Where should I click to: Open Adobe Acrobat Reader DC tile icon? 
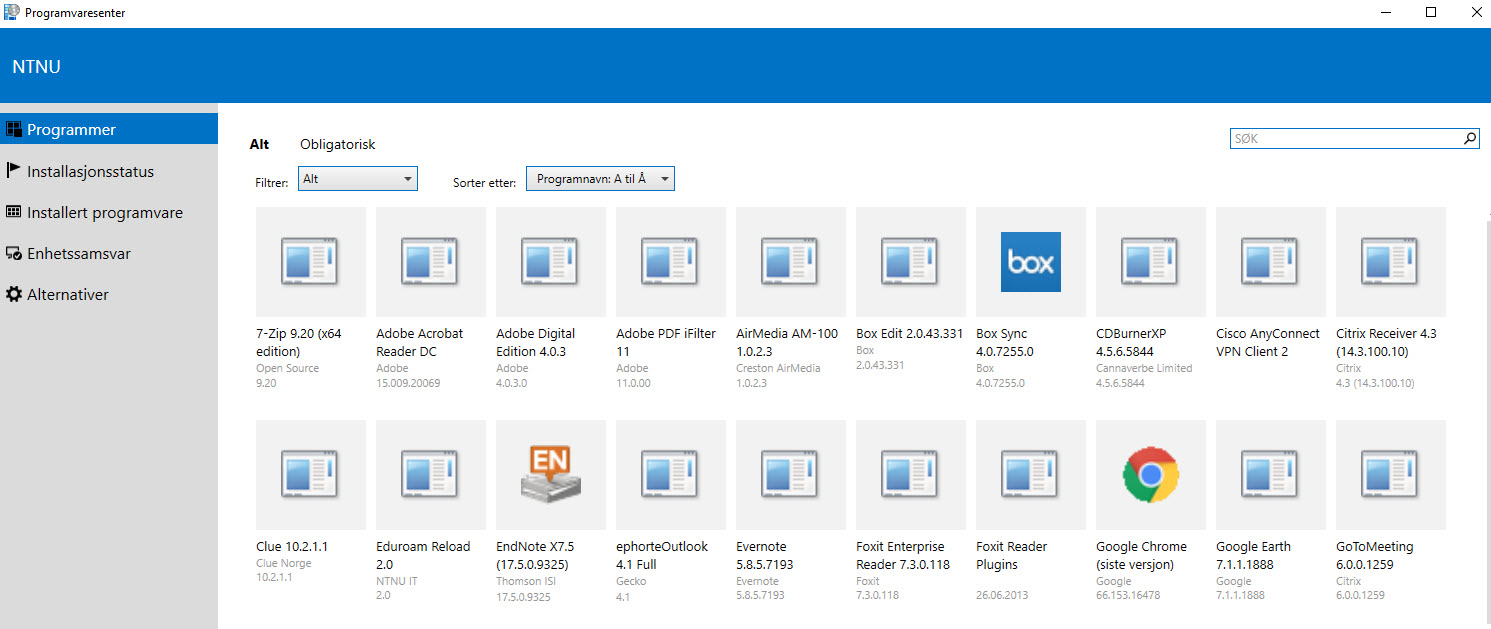(431, 262)
